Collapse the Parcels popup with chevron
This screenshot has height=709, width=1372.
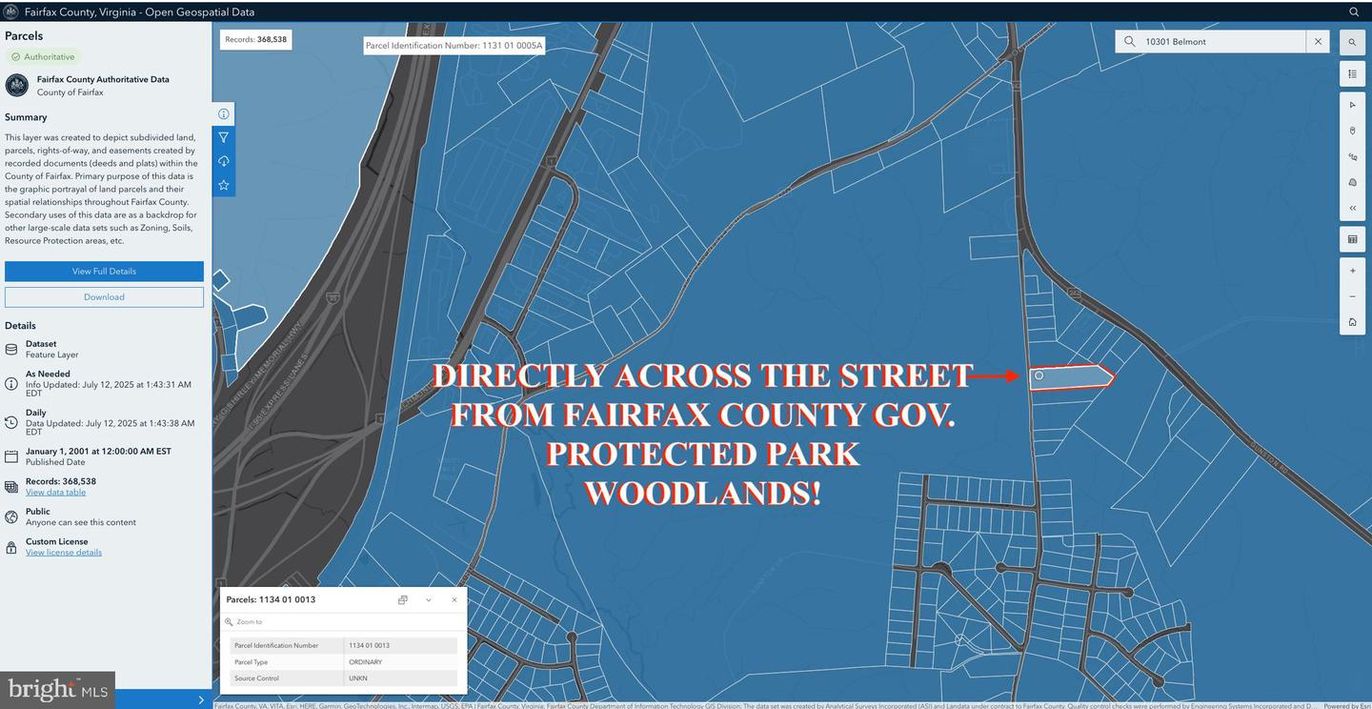tap(428, 600)
